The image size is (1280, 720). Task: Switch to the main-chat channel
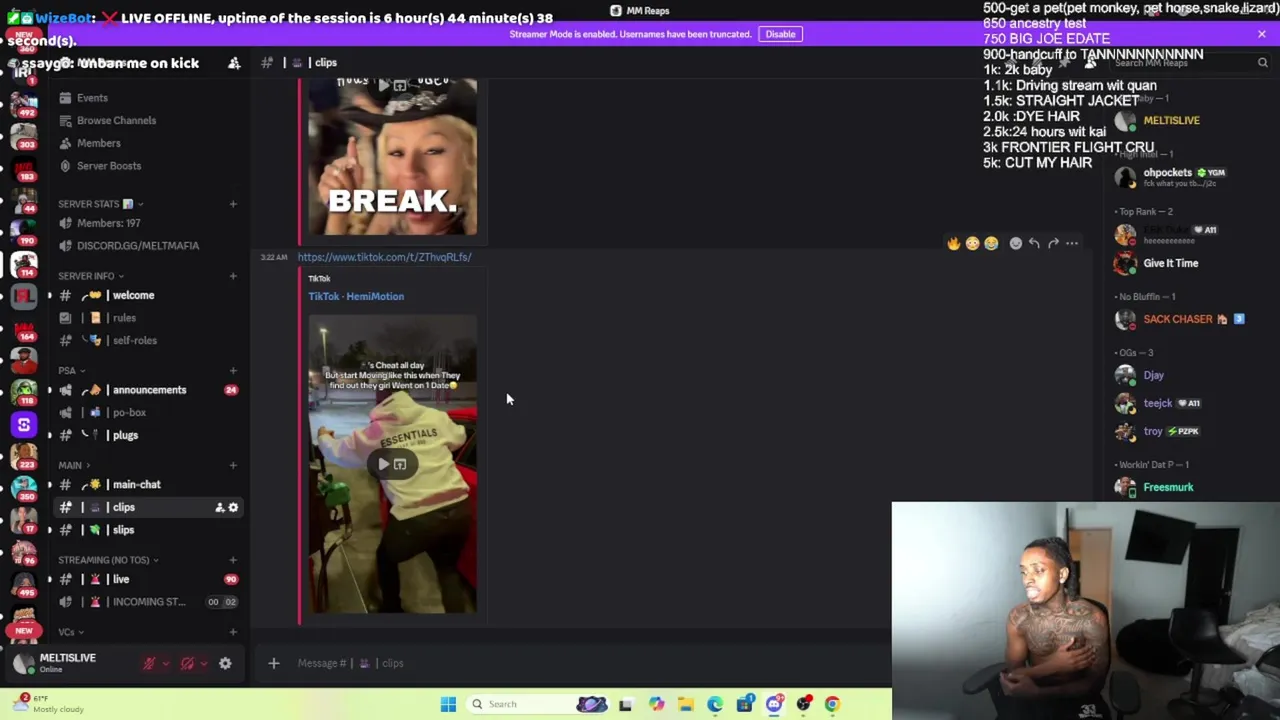click(x=147, y=484)
